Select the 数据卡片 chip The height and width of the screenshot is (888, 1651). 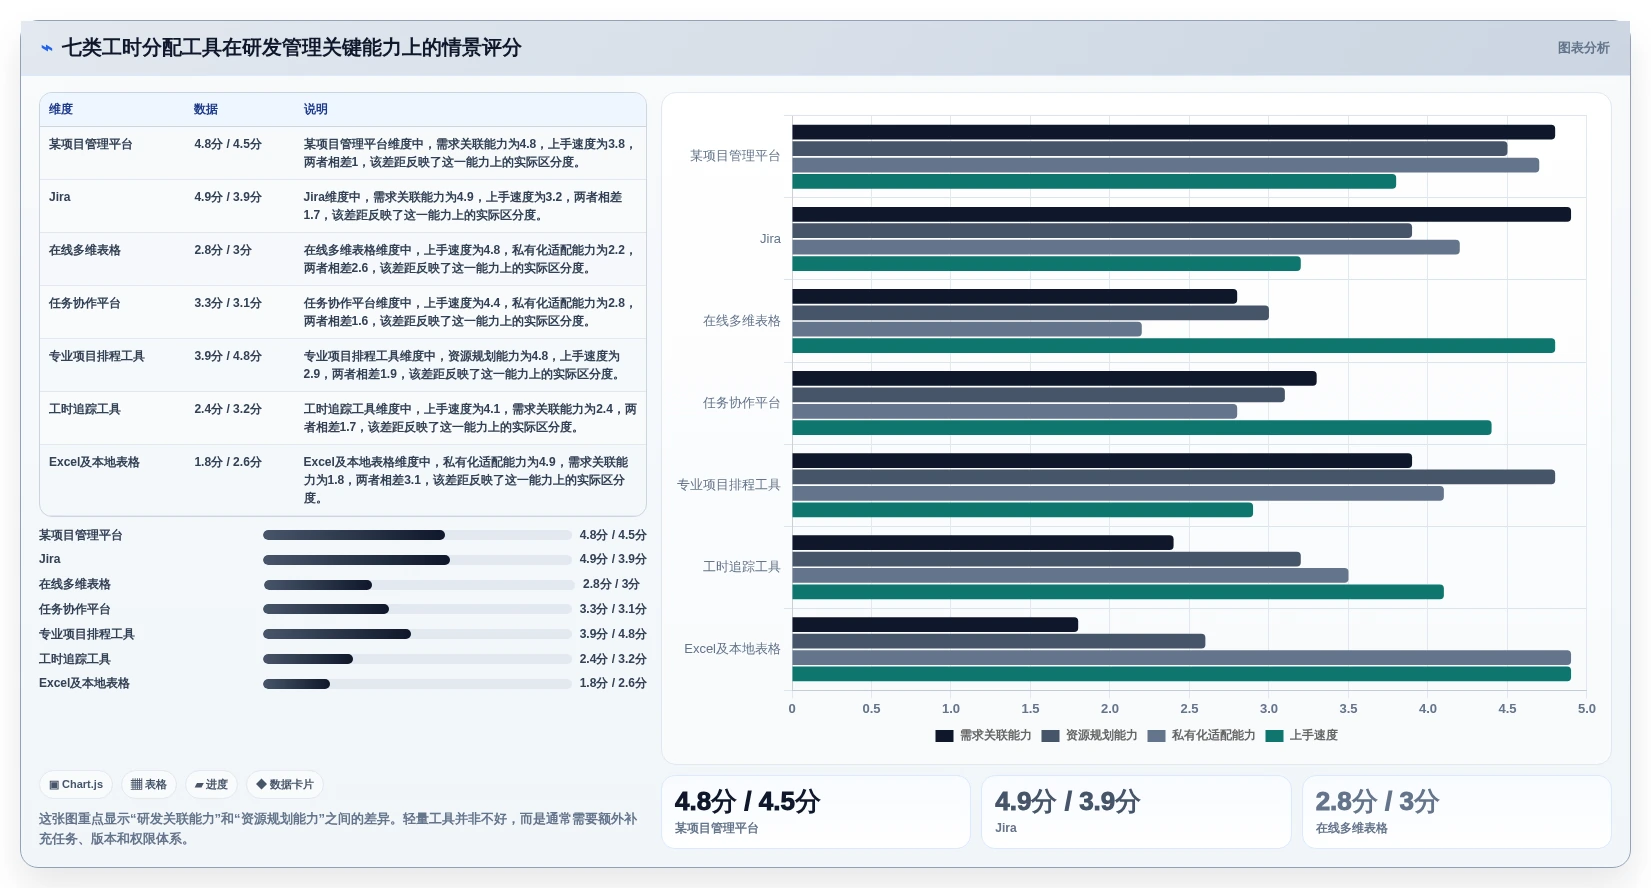point(285,785)
